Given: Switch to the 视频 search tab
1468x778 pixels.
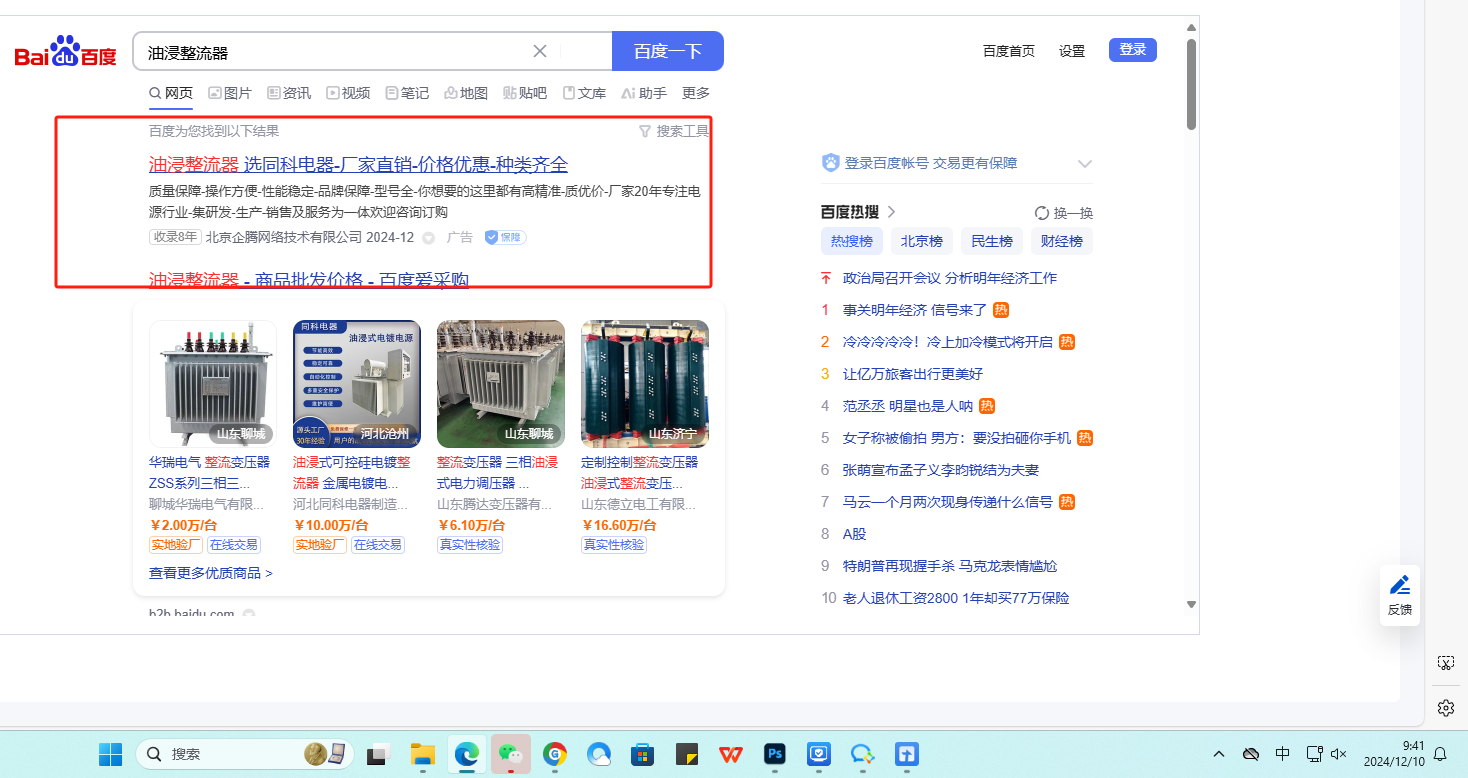Looking at the screenshot, I should click(x=348, y=93).
